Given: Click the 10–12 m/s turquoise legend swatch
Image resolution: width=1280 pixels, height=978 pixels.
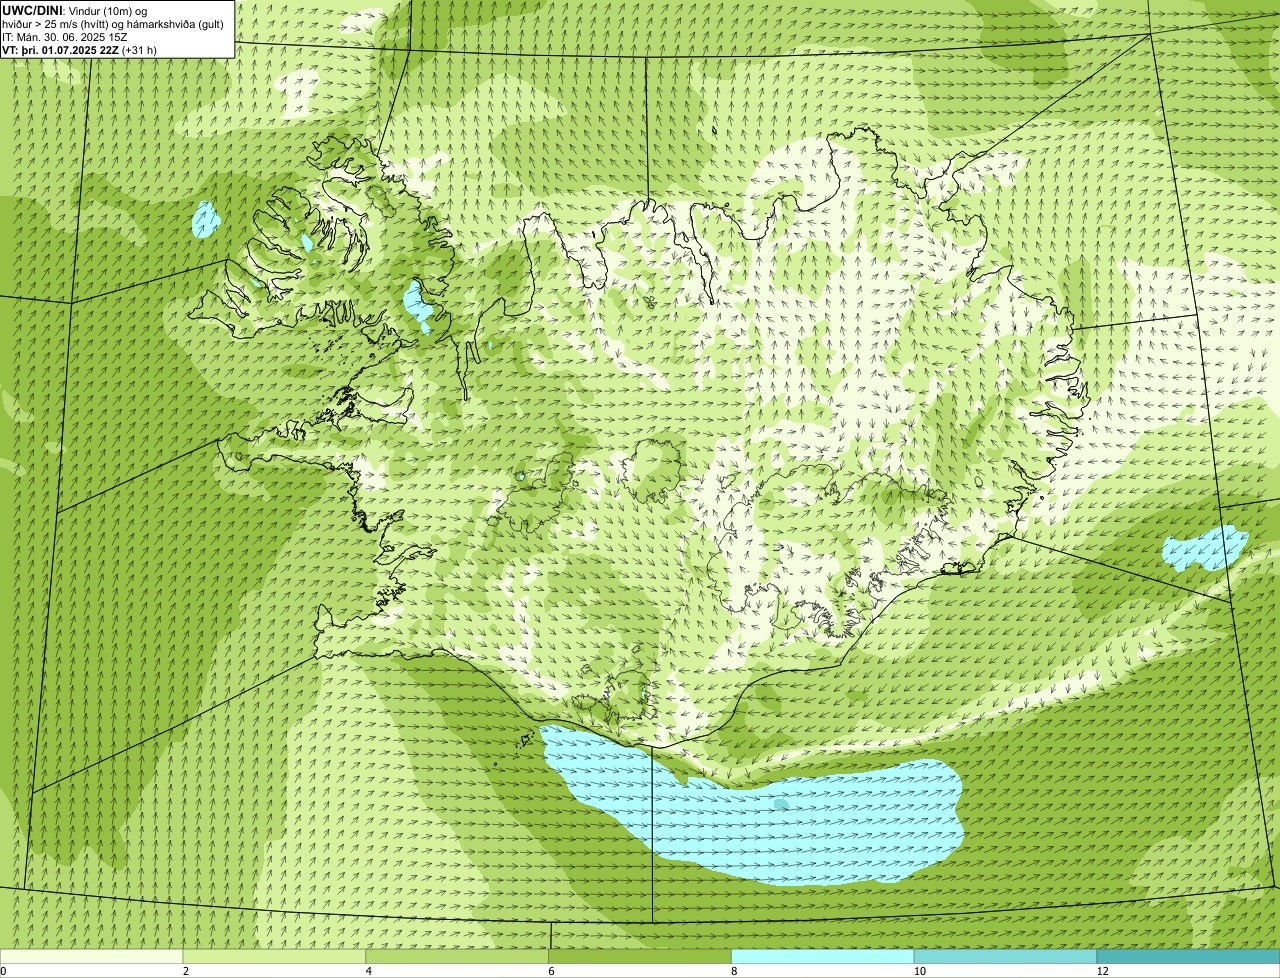Looking at the screenshot, I should click(x=1005, y=957).
